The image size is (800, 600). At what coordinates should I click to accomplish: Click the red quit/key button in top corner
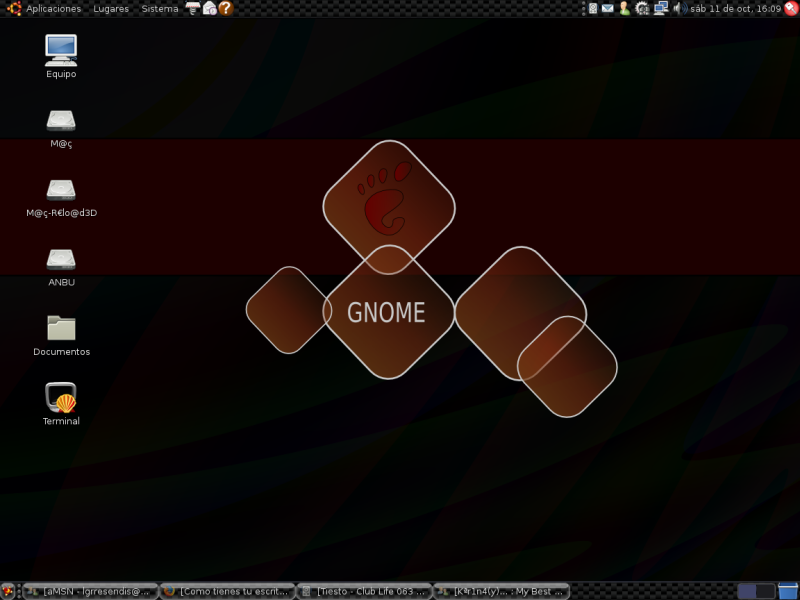tap(791, 8)
